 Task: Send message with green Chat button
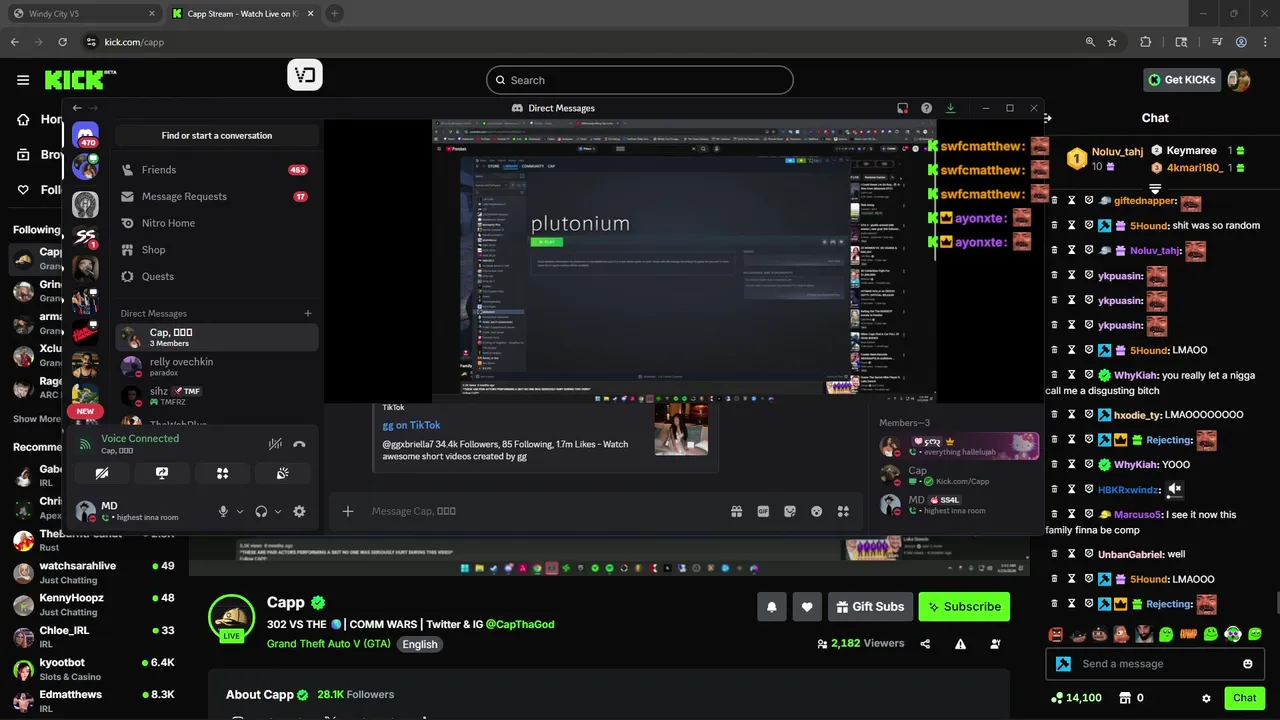click(1245, 698)
